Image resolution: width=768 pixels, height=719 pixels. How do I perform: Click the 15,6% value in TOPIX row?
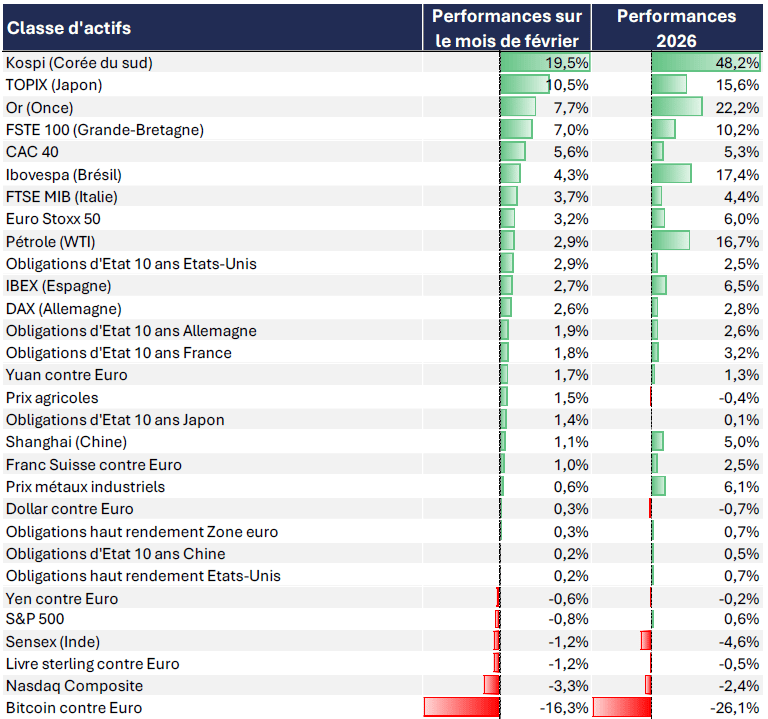738,85
